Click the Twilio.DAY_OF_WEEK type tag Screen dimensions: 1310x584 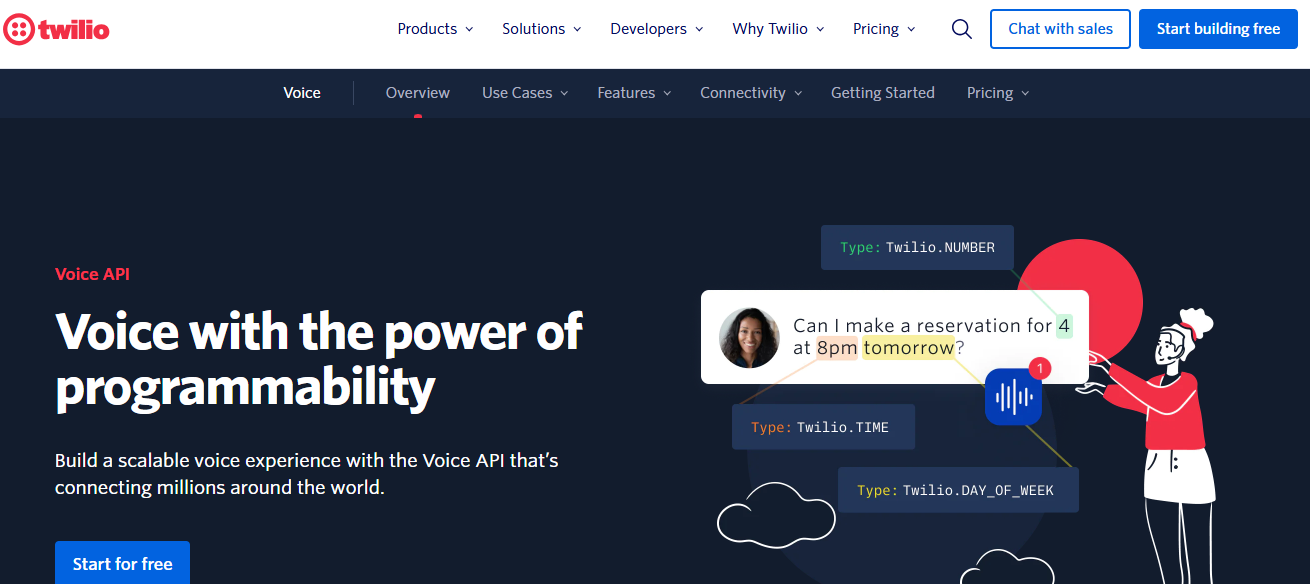coord(957,490)
